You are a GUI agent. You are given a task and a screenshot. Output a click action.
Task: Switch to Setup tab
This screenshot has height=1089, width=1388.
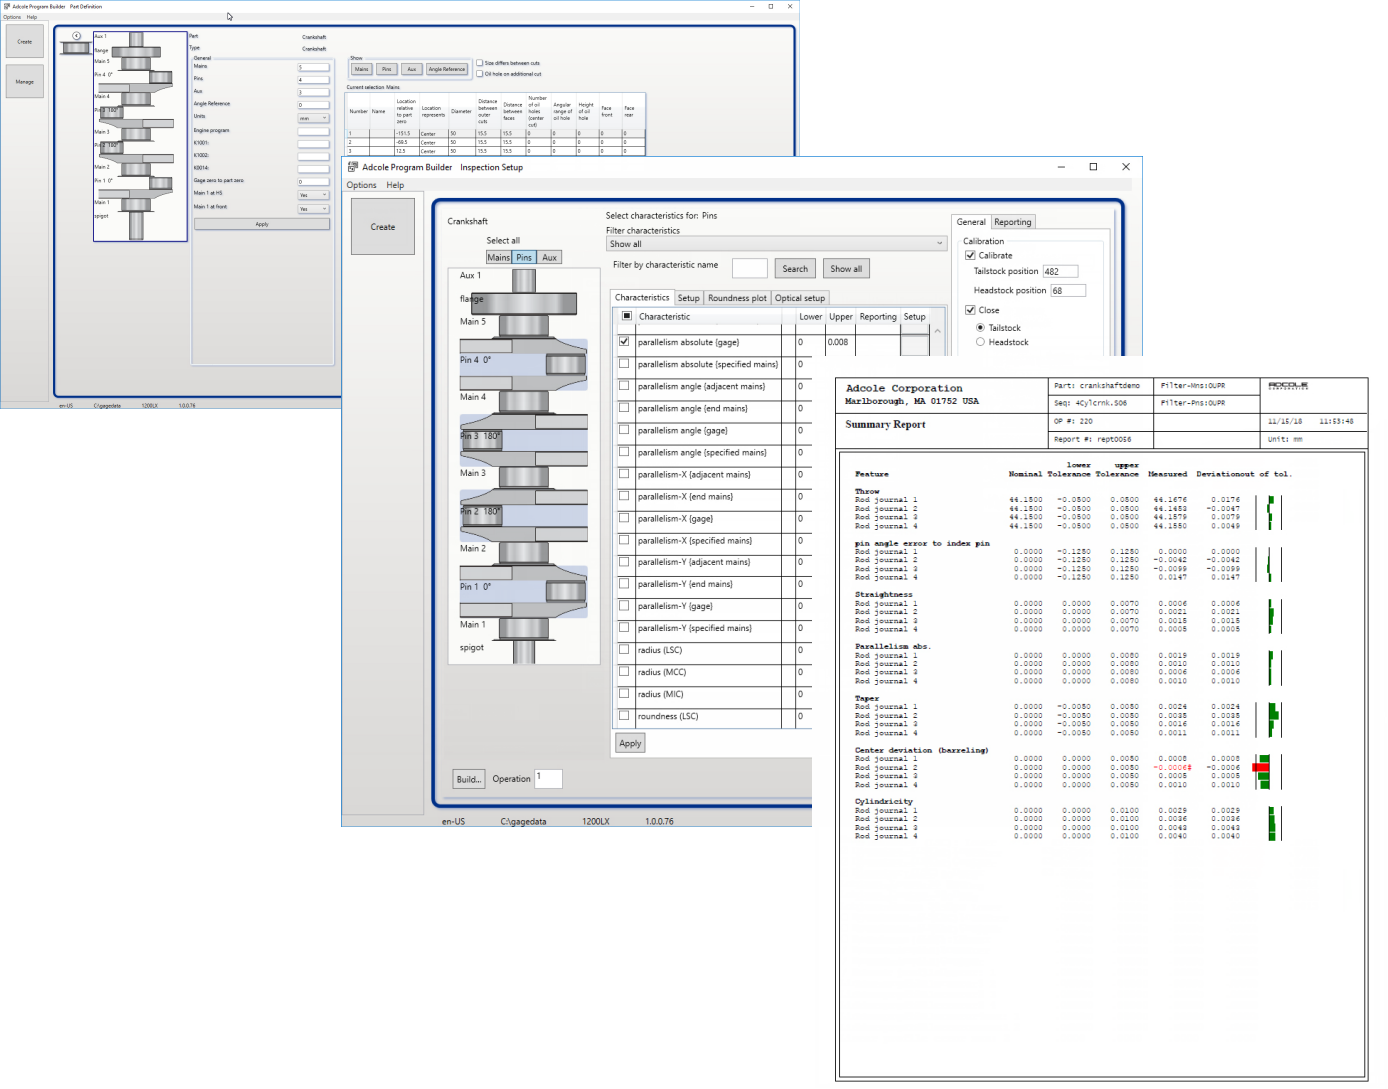click(x=689, y=298)
